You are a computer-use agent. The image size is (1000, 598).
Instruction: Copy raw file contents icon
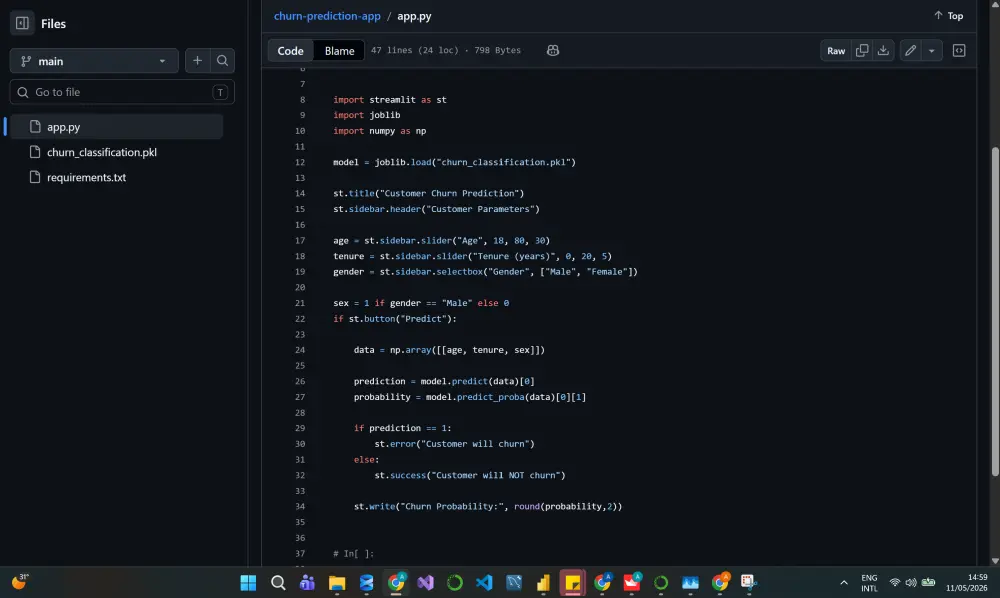point(862,50)
